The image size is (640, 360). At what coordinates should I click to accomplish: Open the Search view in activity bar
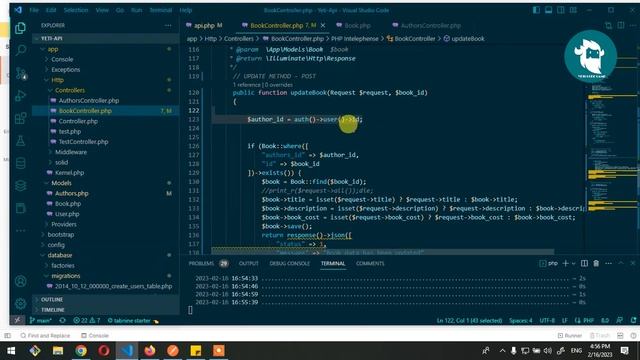(x=20, y=50)
